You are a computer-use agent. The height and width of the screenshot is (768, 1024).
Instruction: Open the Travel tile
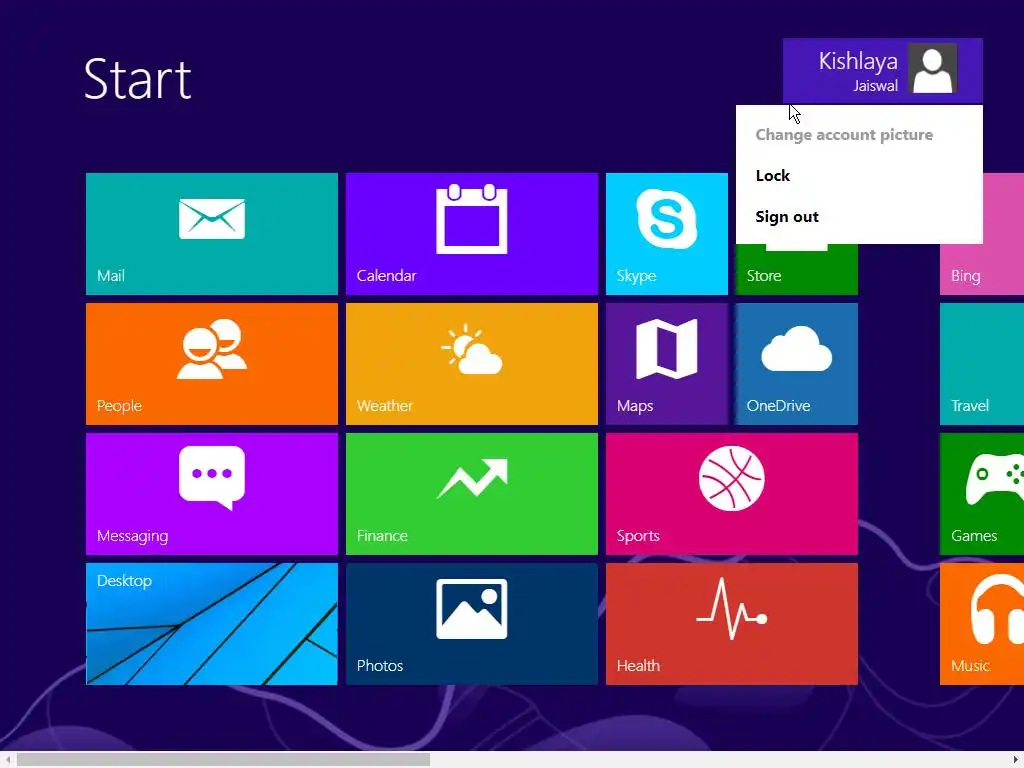[982, 364]
